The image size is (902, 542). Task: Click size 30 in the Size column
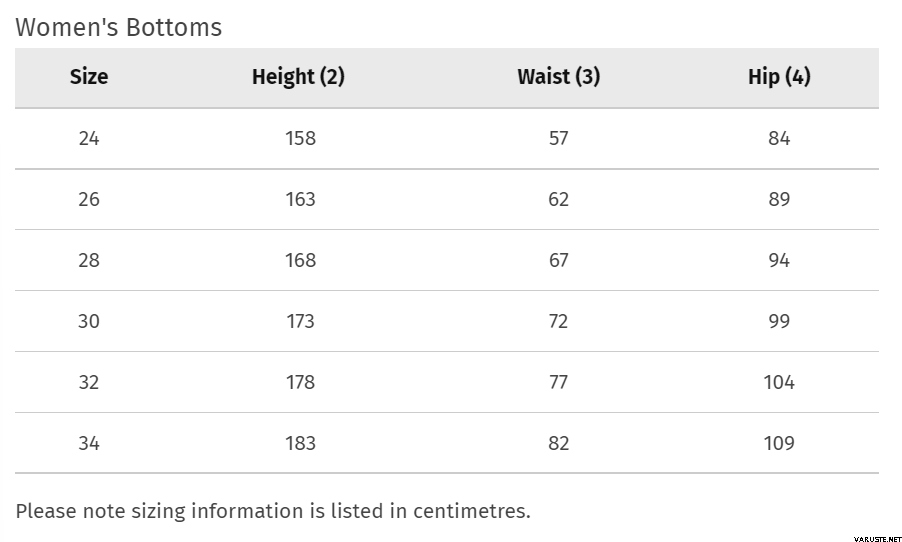tap(89, 321)
